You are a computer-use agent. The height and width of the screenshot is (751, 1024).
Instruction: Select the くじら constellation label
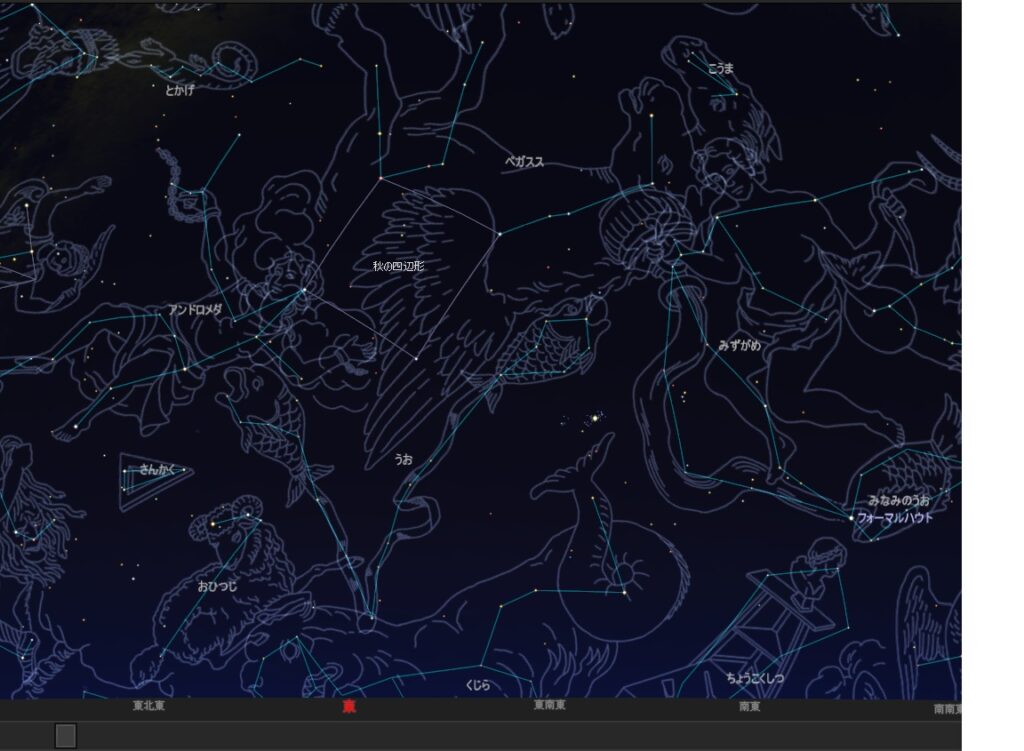[478, 685]
